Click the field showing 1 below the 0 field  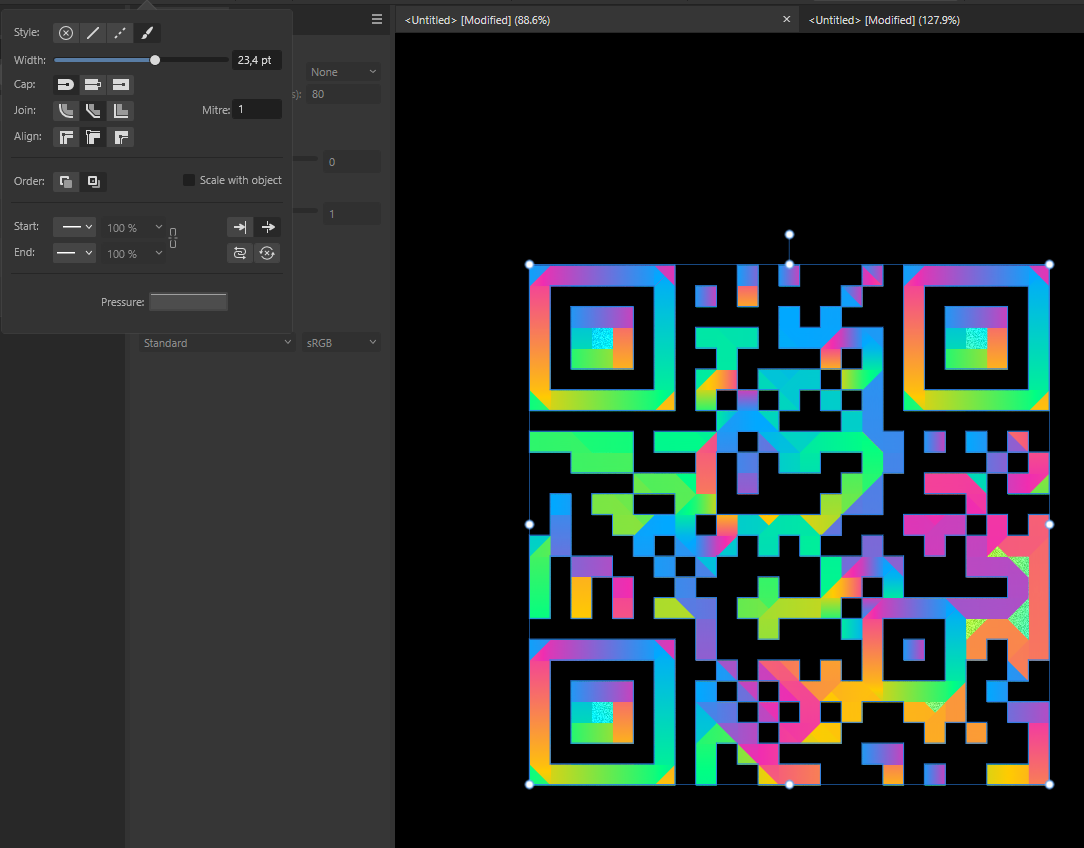351,214
